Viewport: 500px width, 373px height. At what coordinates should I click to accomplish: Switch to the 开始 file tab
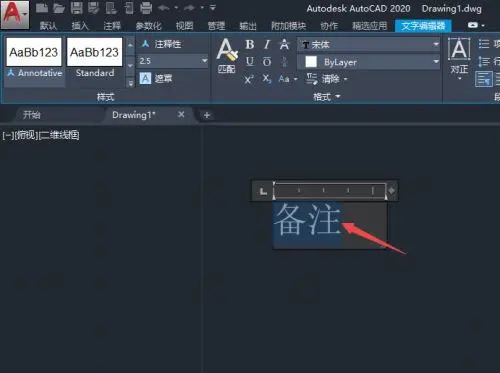pyautogui.click(x=32, y=115)
